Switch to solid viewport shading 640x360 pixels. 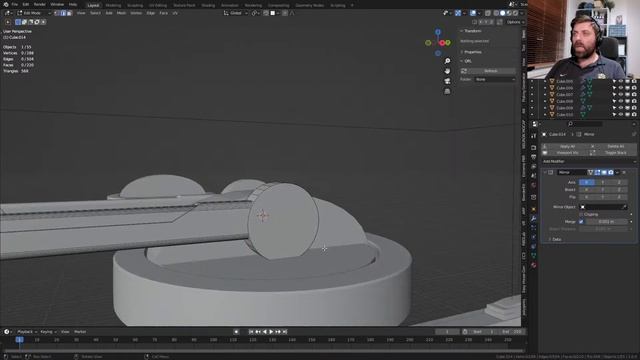[502, 13]
